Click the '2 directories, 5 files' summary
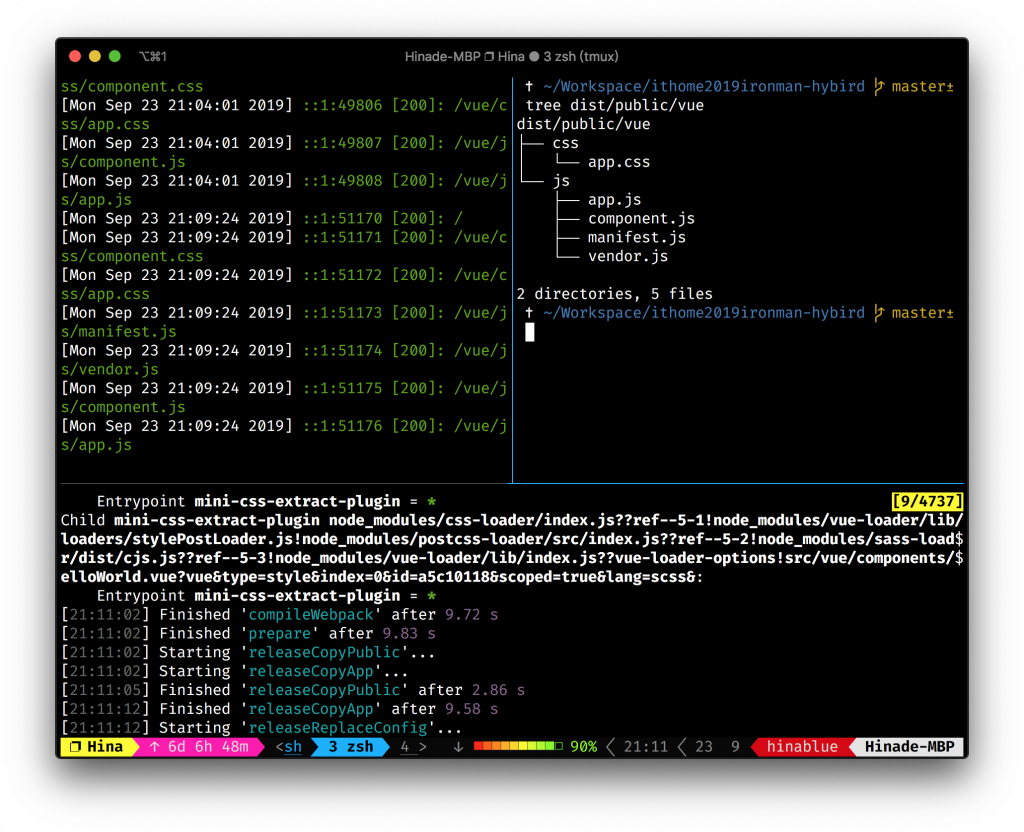 615,294
